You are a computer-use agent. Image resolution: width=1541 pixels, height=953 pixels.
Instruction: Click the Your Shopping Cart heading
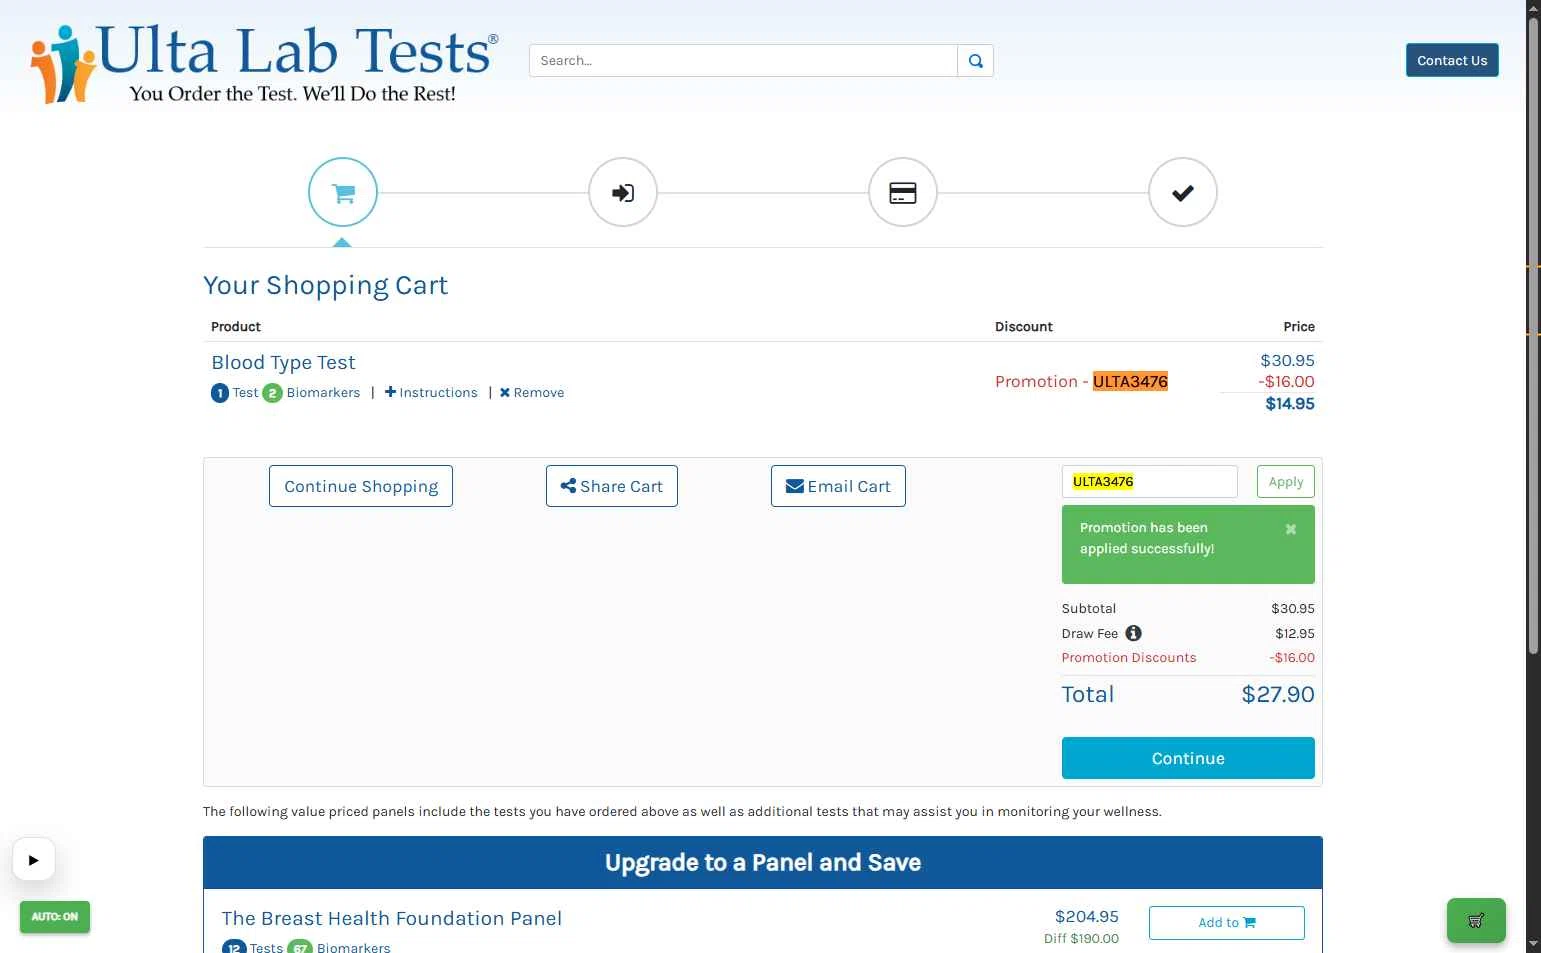pyautogui.click(x=325, y=286)
